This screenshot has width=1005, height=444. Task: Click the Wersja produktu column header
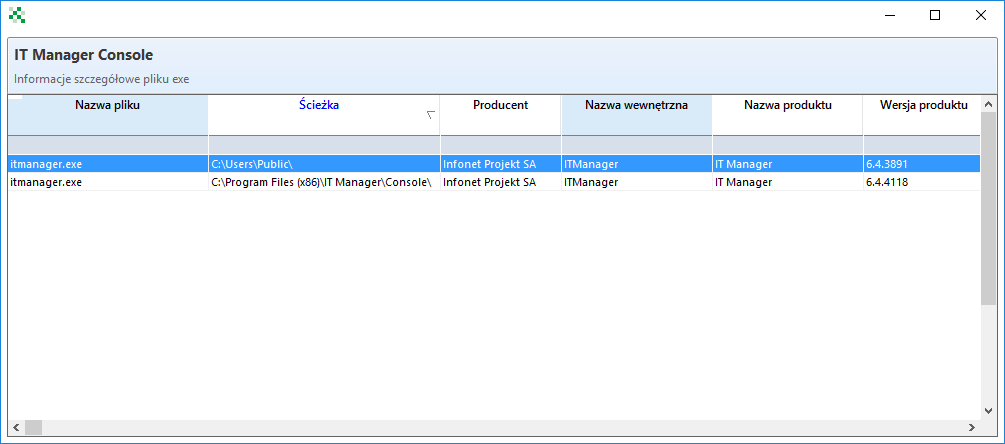tap(921, 115)
